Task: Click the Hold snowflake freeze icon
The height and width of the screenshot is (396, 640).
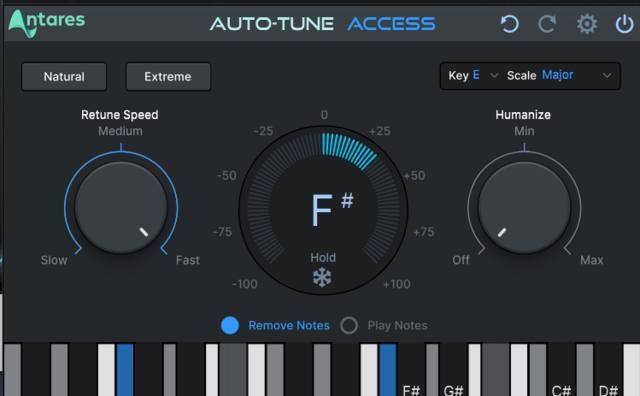Action: click(322, 278)
